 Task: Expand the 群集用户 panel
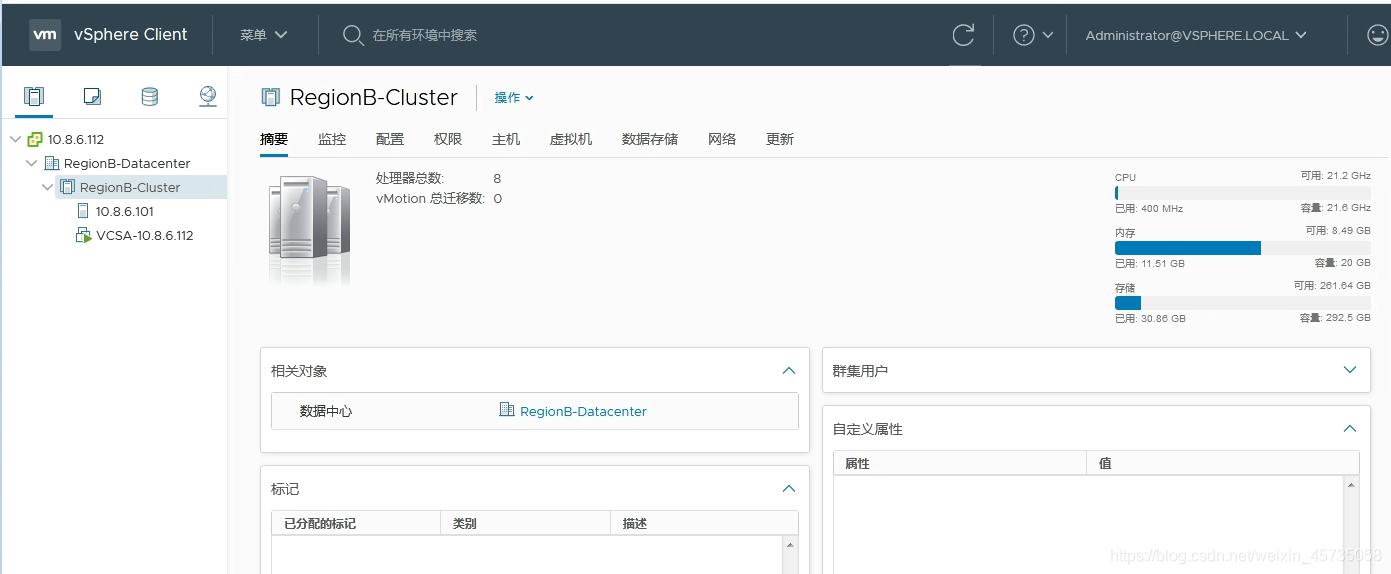coord(1350,370)
